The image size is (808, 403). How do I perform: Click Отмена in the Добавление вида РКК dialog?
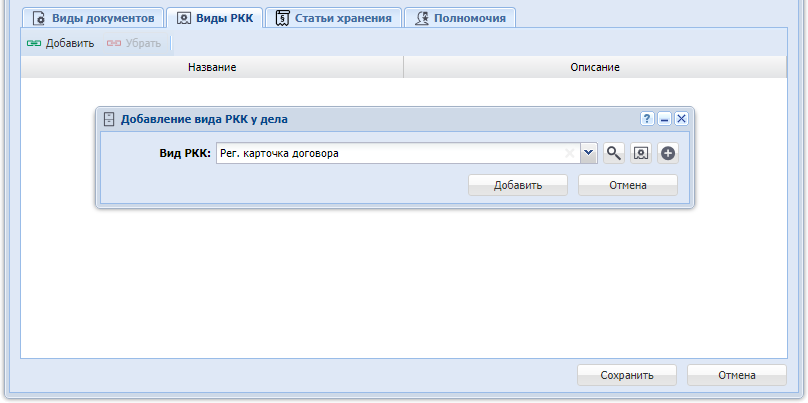click(628, 185)
